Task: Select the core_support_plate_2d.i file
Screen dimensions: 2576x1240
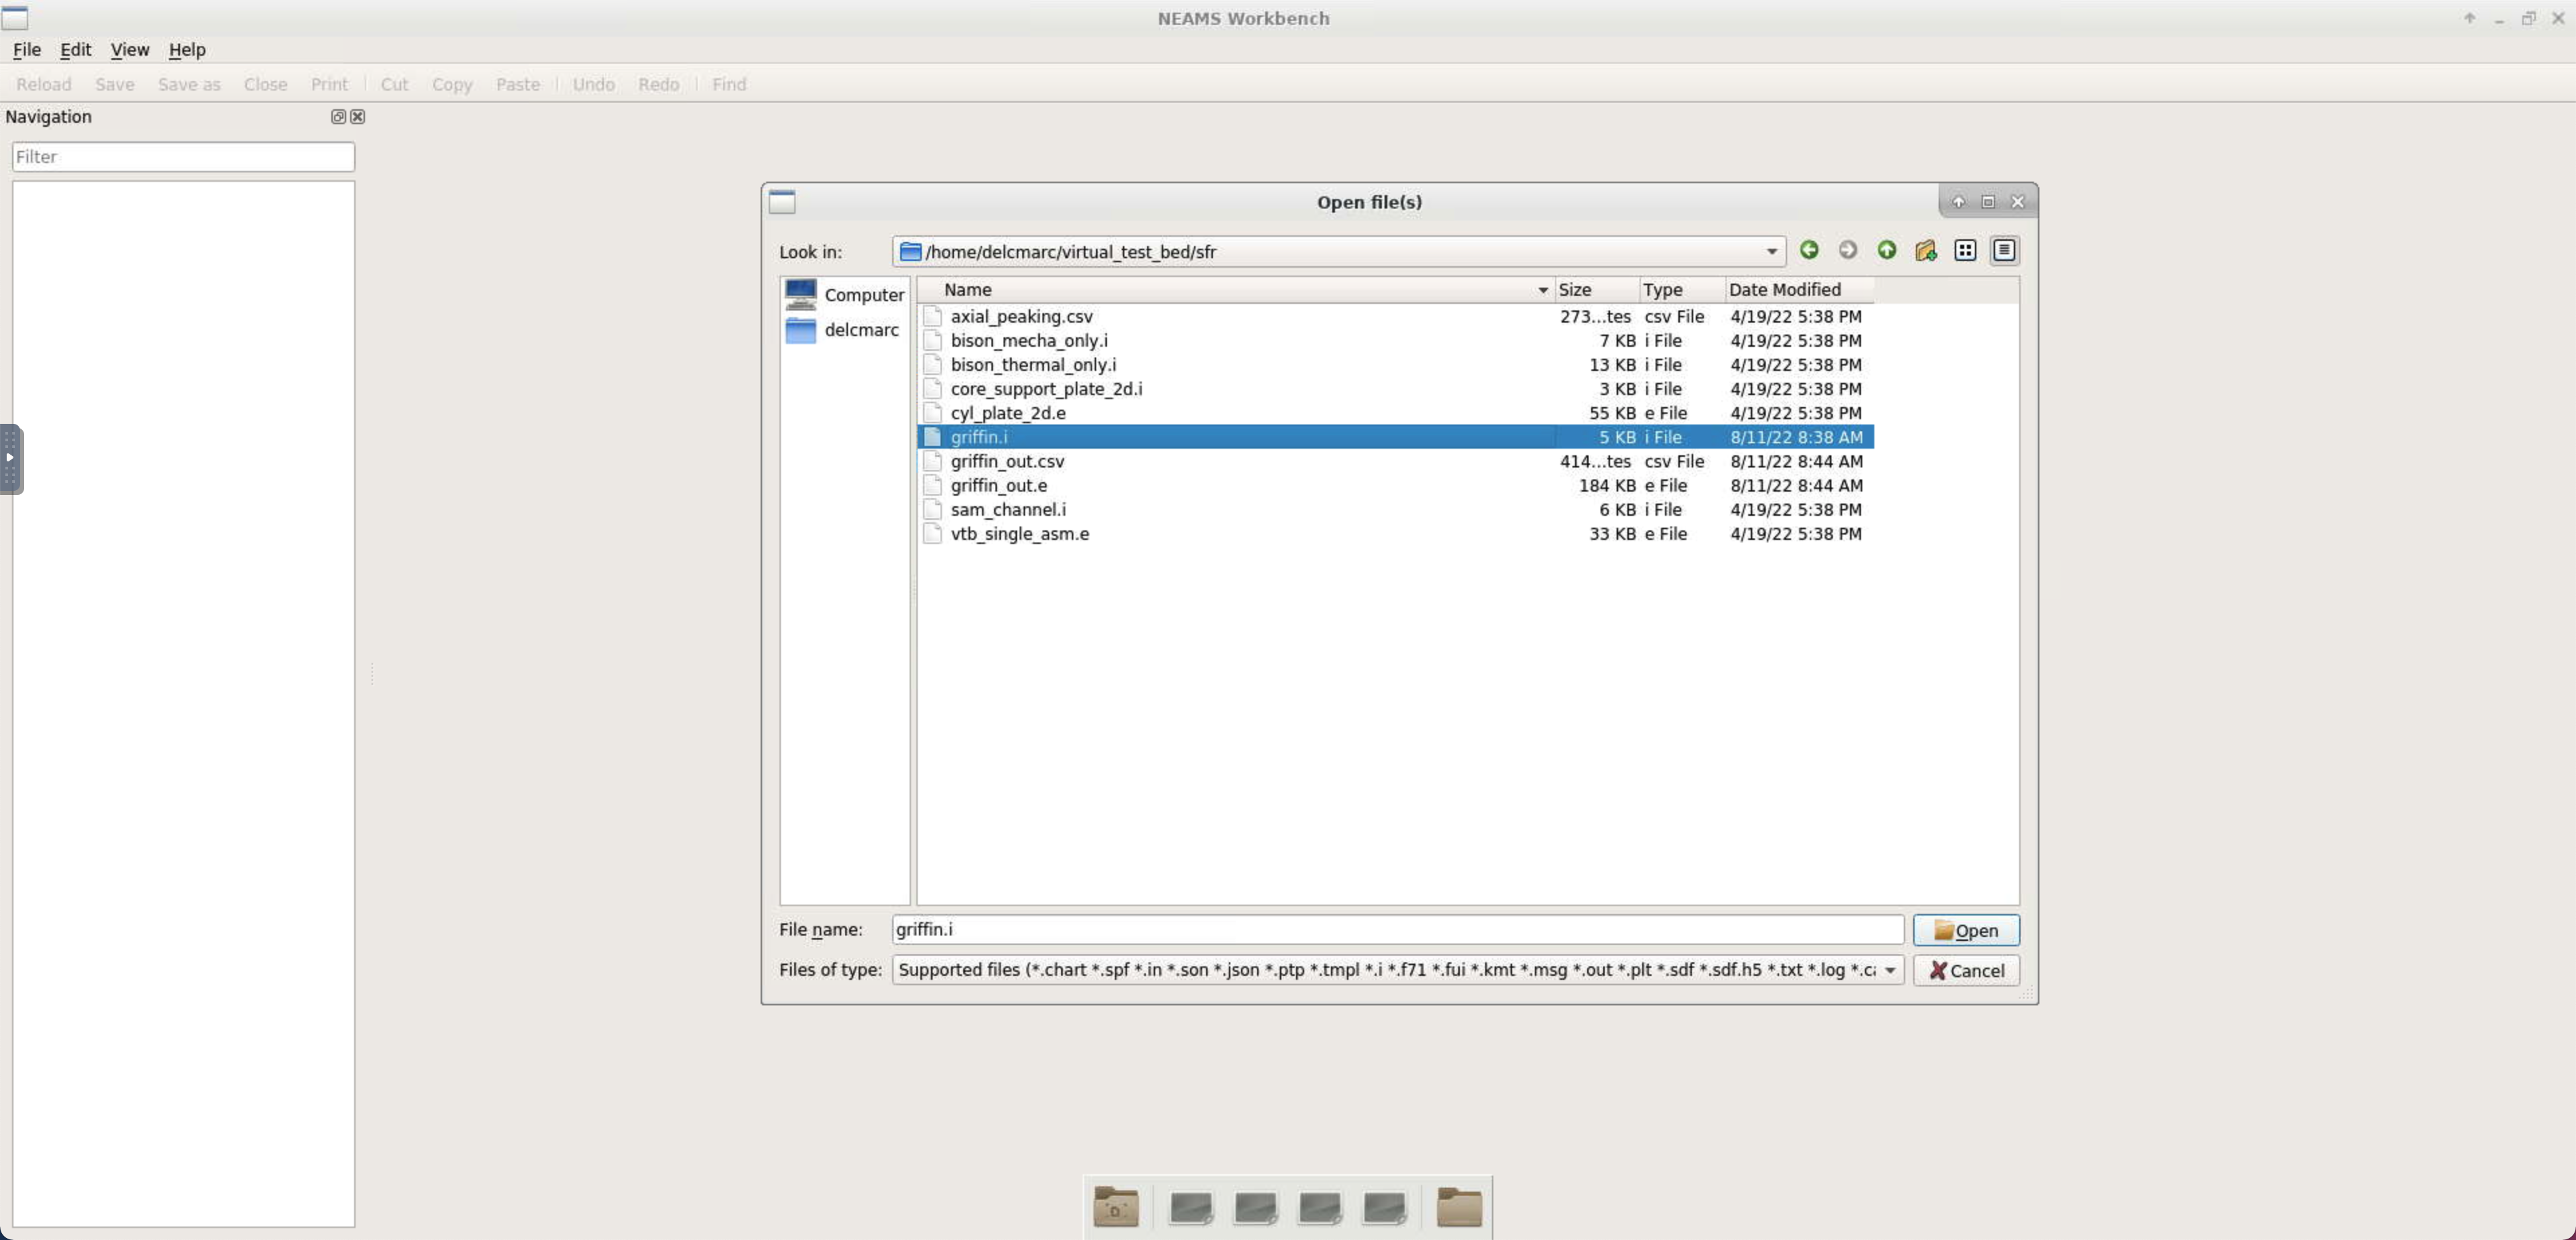Action: point(1395,389)
